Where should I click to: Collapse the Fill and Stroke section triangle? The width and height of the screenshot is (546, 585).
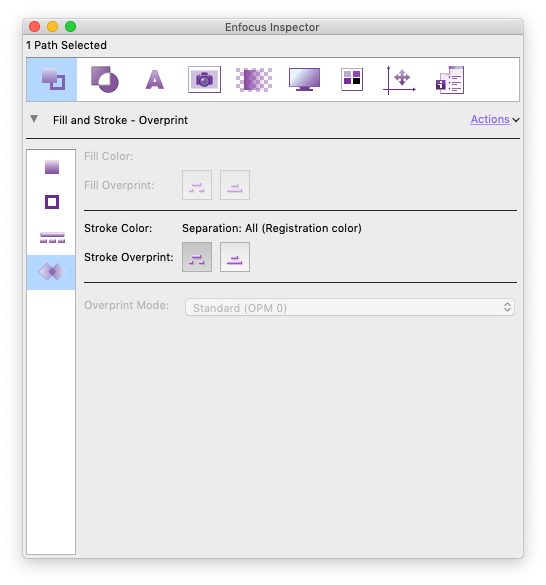click(34, 119)
